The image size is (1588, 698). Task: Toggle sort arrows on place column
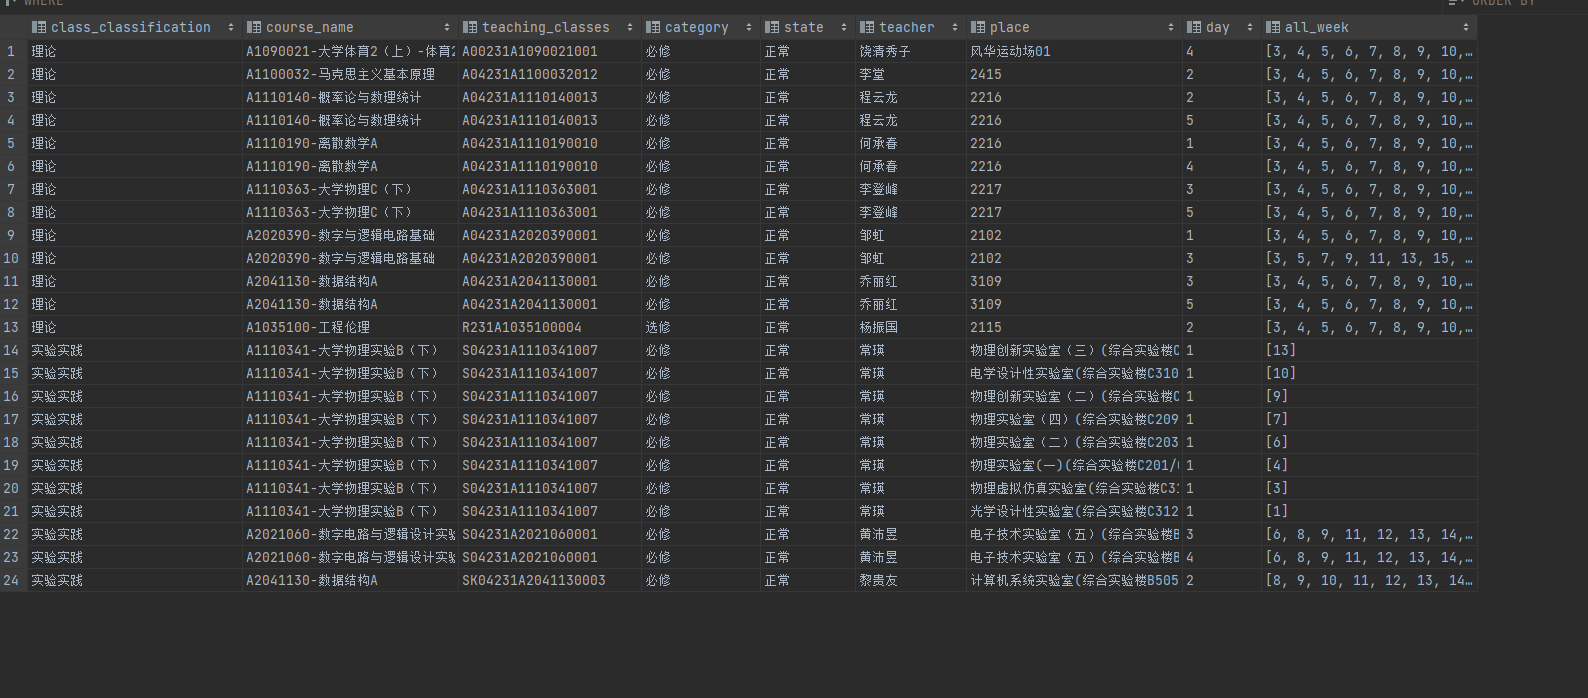click(x=1171, y=28)
